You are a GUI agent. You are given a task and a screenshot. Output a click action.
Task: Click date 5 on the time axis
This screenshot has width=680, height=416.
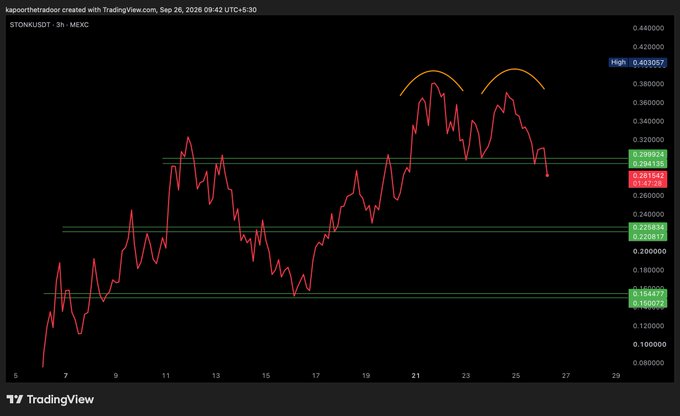tap(16, 376)
